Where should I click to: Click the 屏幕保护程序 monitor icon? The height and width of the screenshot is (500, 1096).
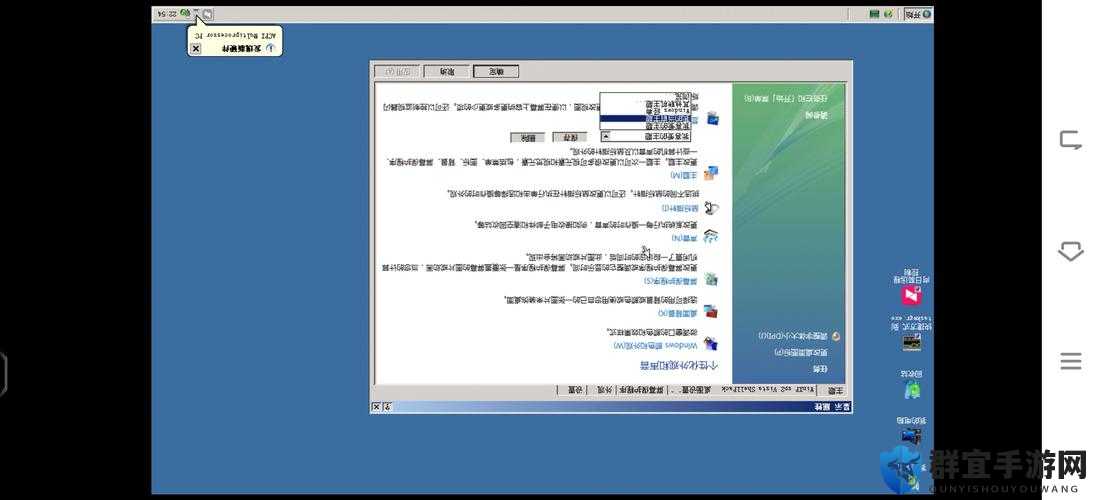tap(711, 279)
